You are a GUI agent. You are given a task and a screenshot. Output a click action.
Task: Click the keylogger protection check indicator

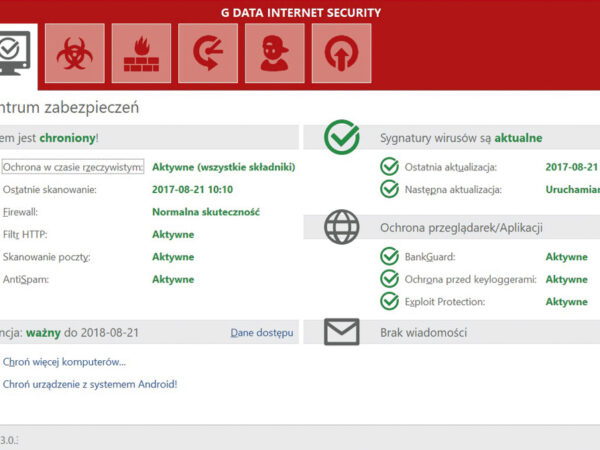pyautogui.click(x=389, y=279)
